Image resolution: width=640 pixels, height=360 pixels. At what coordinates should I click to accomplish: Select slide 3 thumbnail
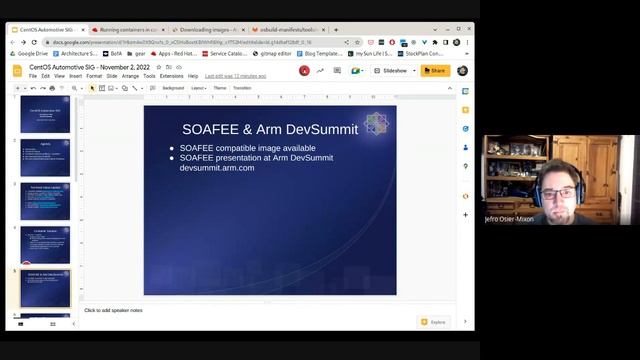pyautogui.click(x=45, y=201)
